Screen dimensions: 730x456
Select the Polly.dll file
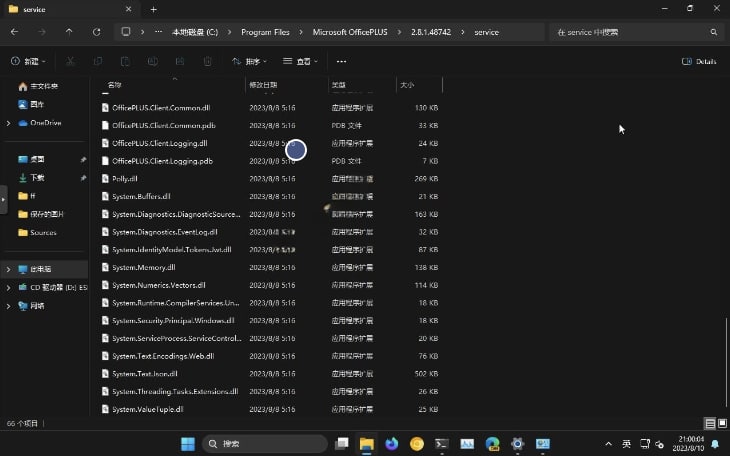coord(125,179)
